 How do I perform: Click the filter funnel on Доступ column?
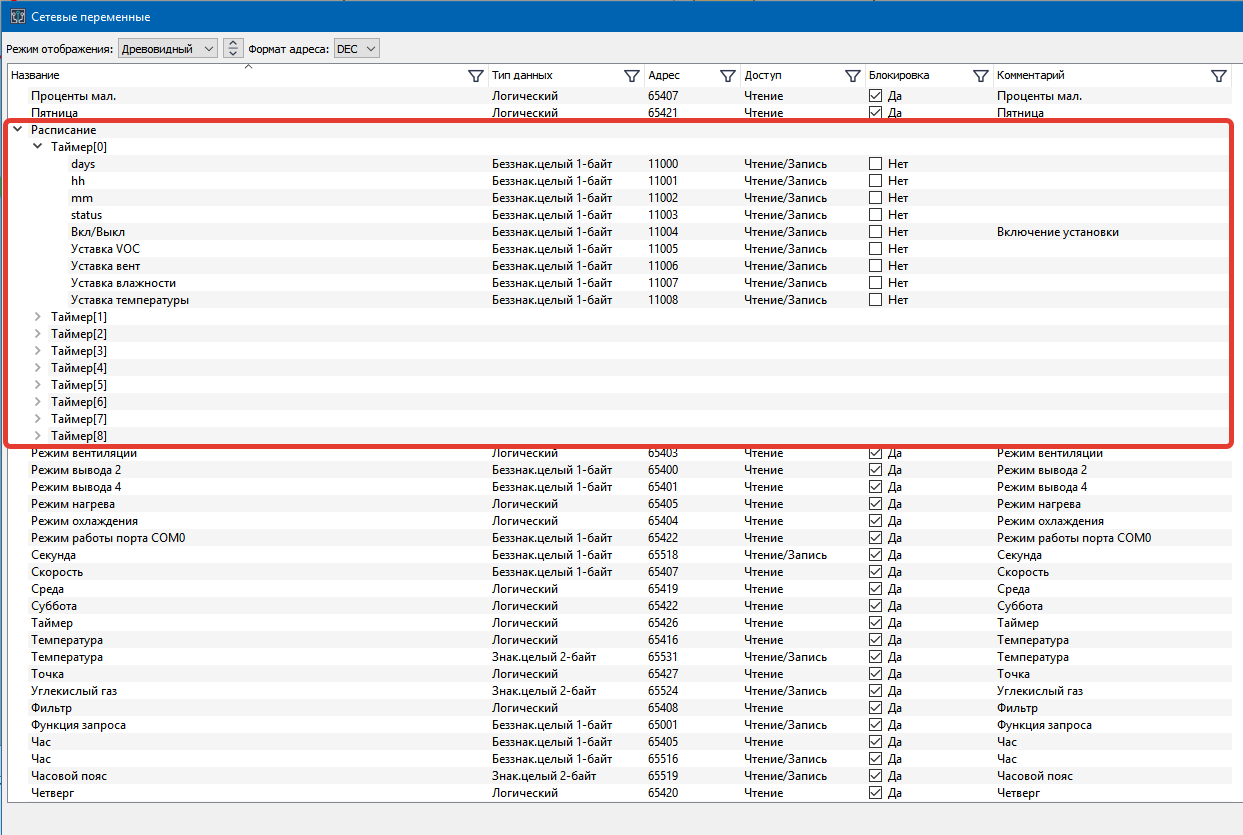tap(853, 75)
